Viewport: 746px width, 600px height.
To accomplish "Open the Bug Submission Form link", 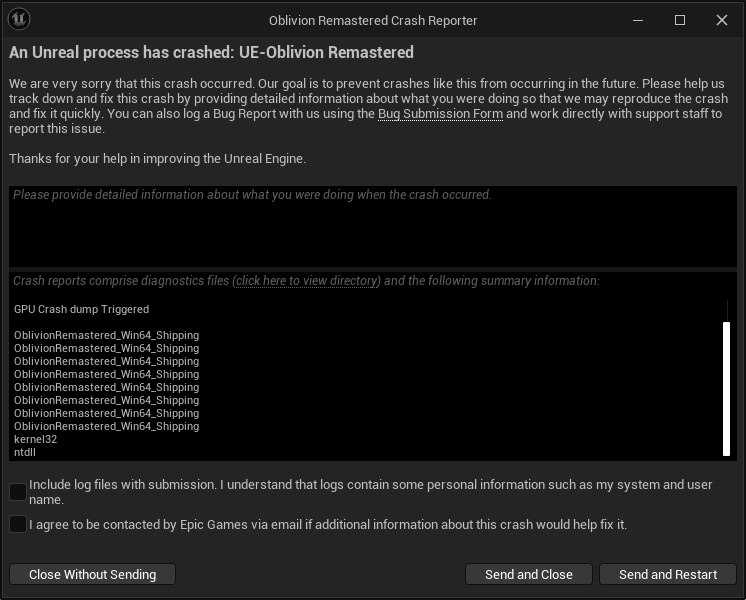I will [x=440, y=114].
